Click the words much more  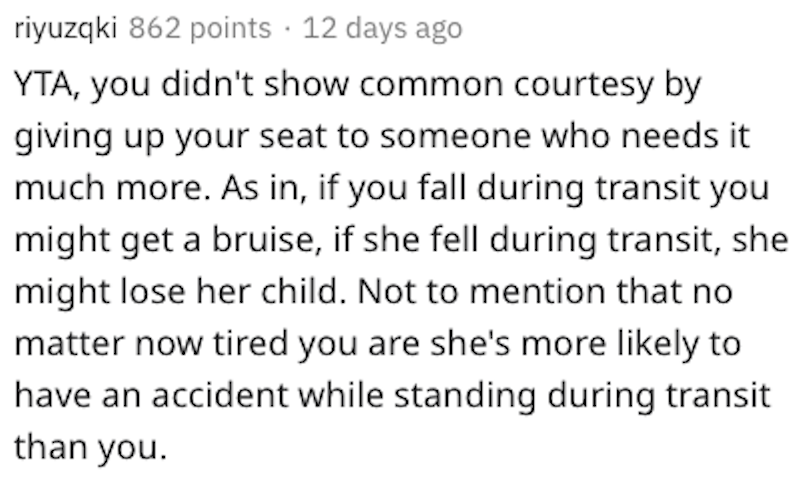click(x=108, y=188)
